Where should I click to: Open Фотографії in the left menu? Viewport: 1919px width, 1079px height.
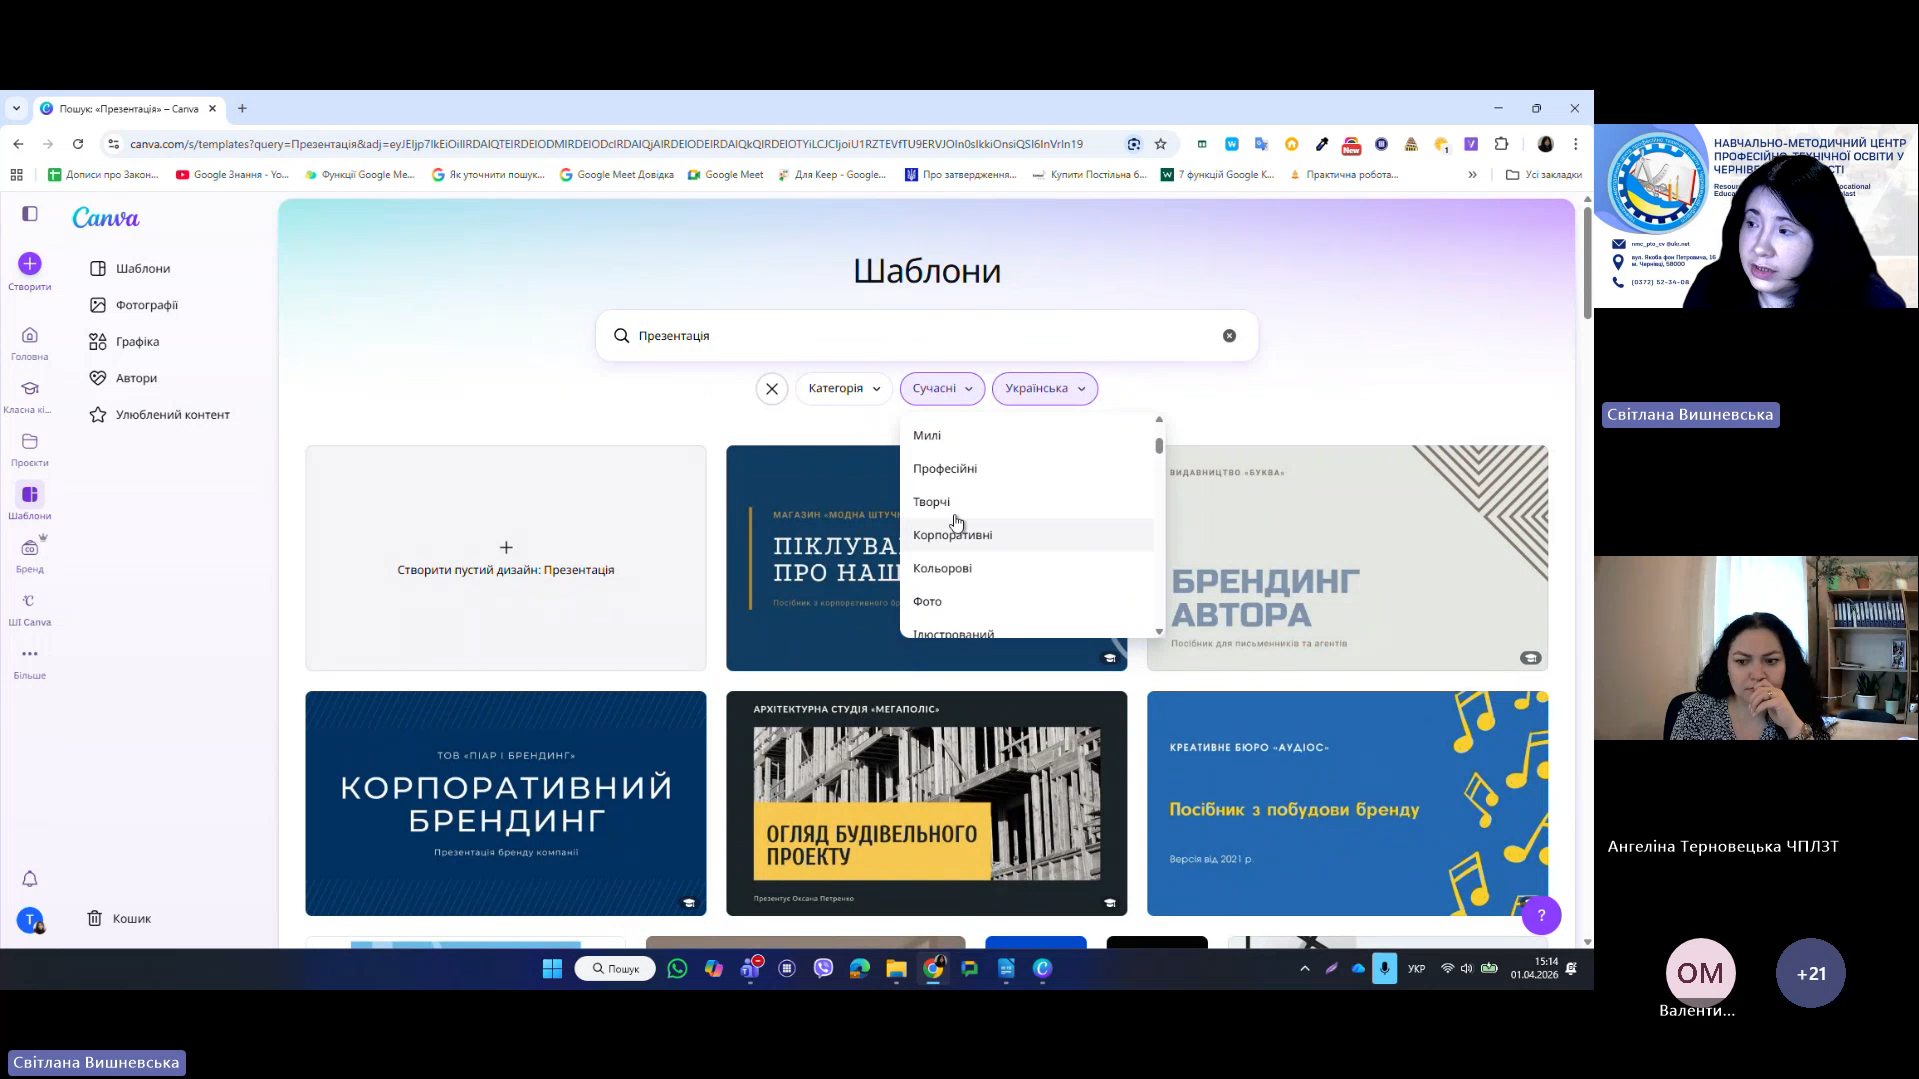[146, 305]
